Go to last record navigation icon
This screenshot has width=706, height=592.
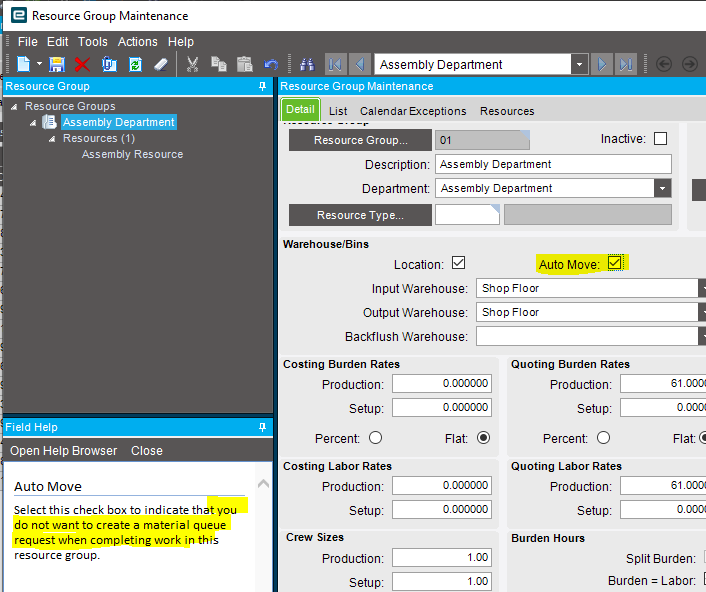click(626, 64)
